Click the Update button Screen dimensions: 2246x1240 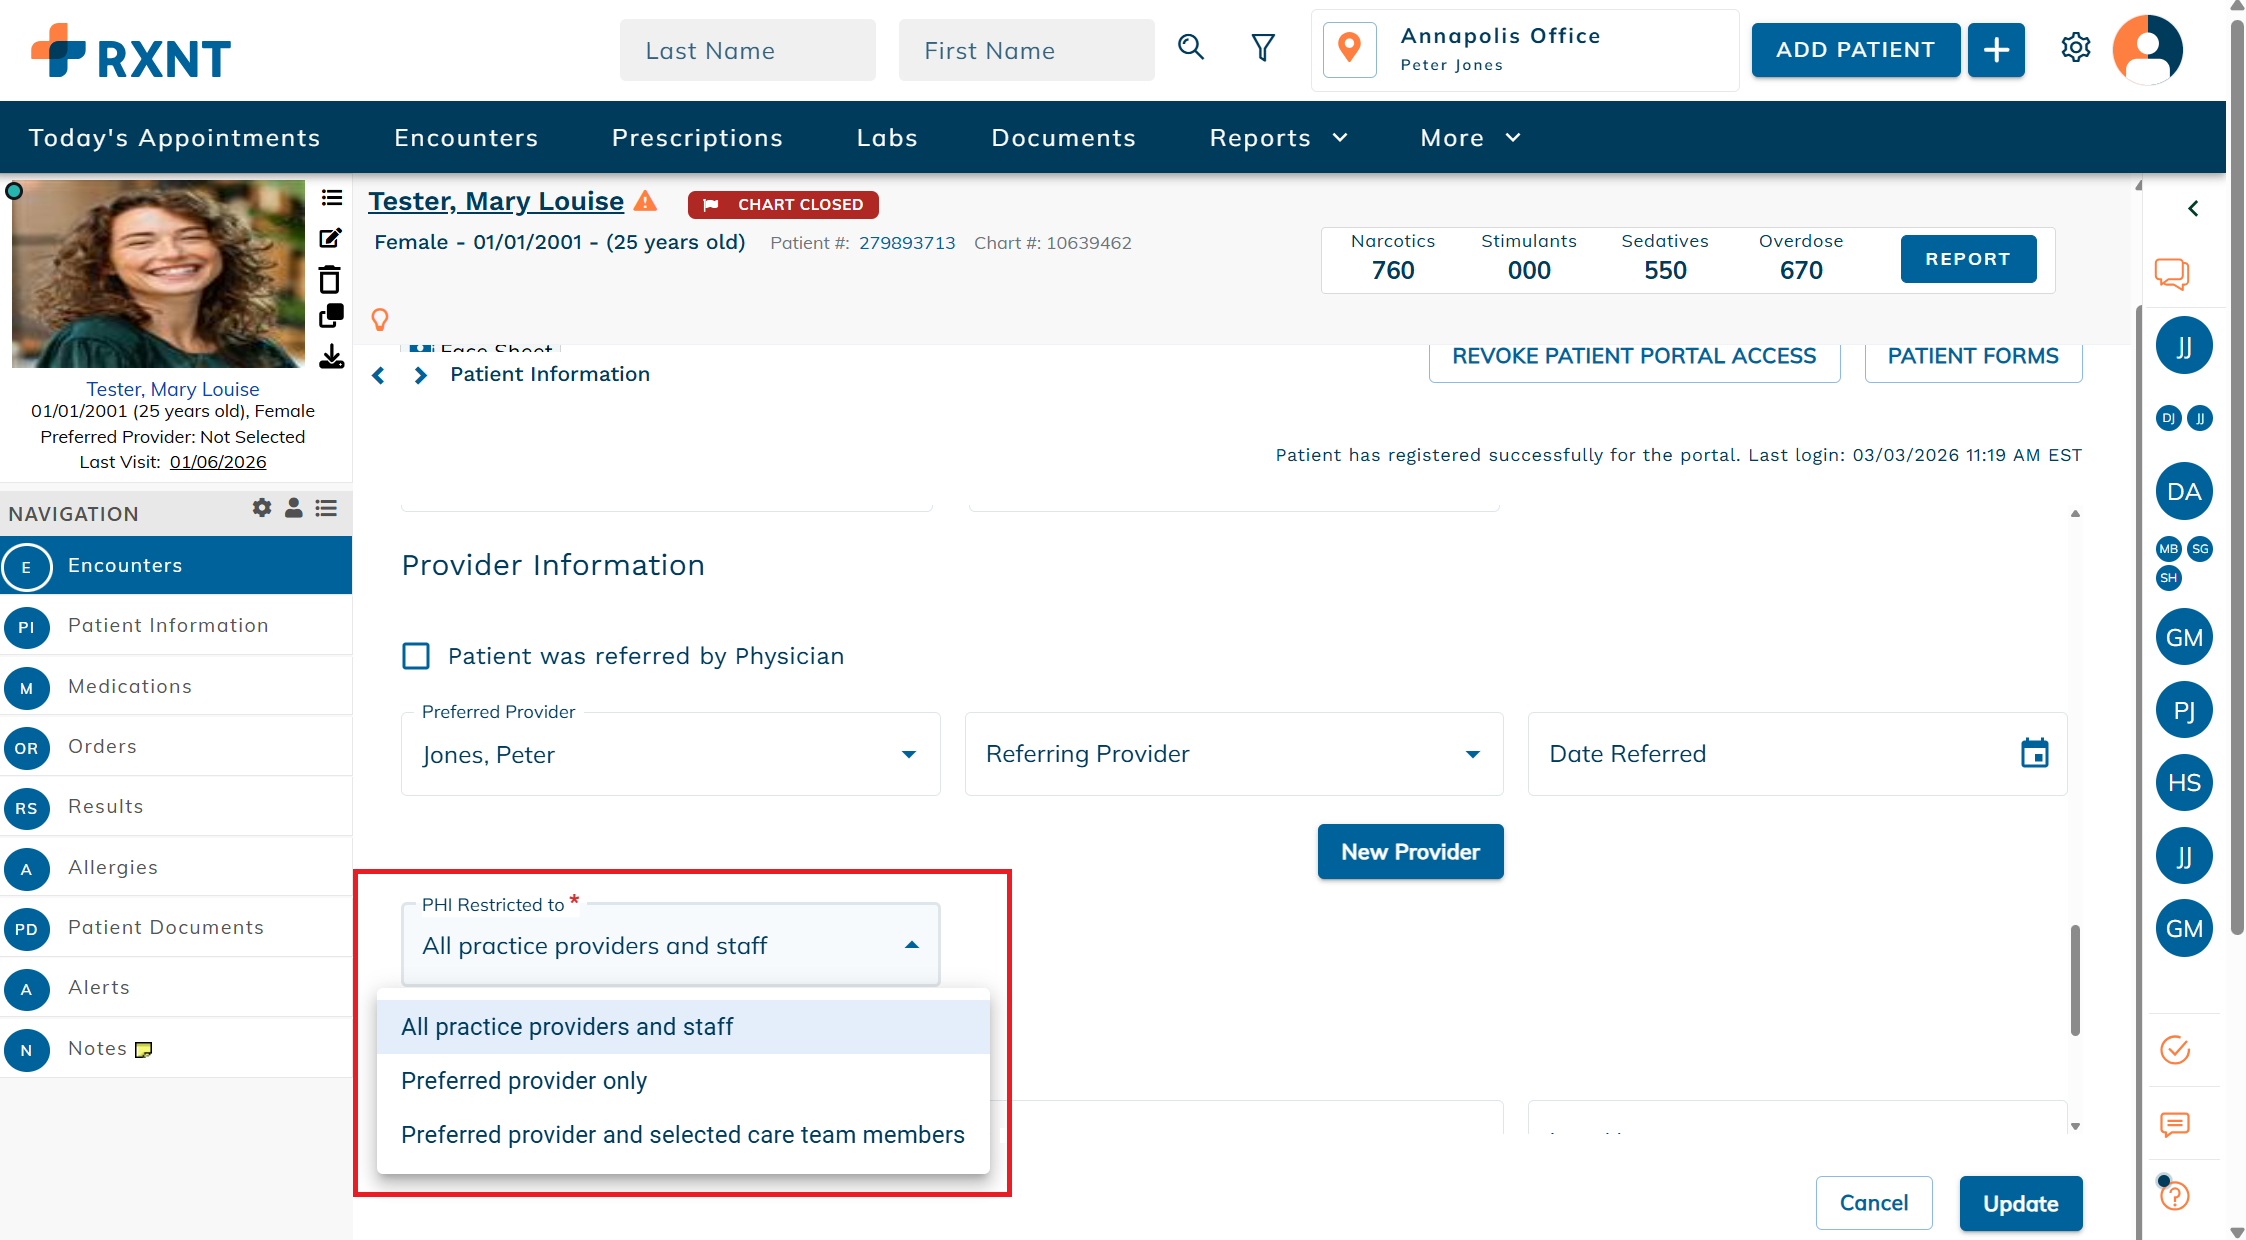click(x=2020, y=1203)
